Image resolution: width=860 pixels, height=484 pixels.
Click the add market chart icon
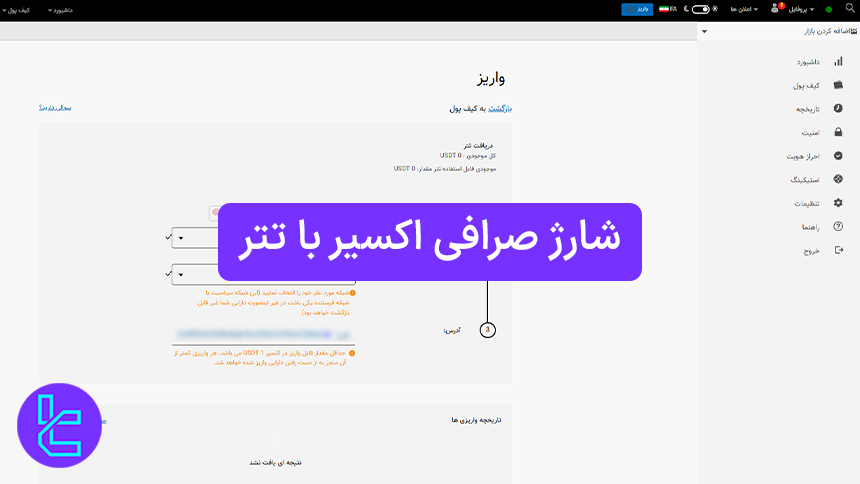(x=853, y=31)
